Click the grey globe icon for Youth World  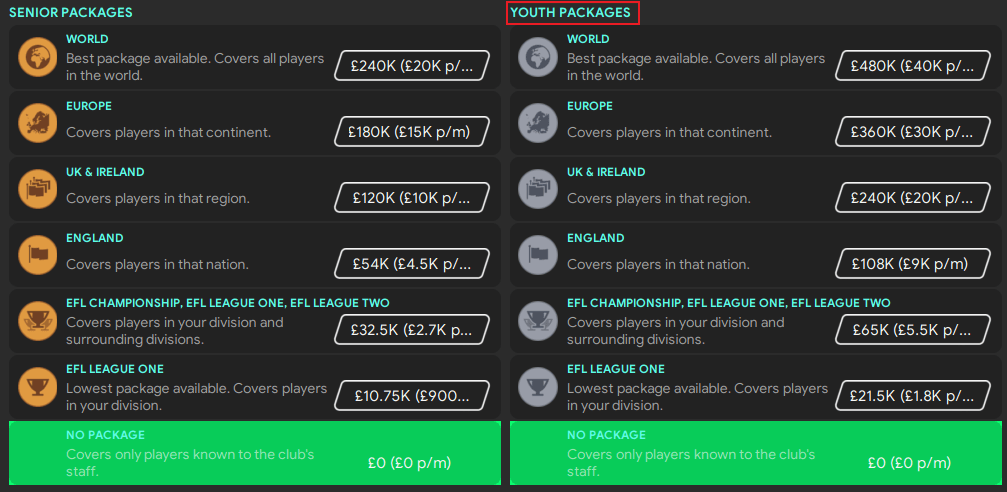tap(539, 58)
